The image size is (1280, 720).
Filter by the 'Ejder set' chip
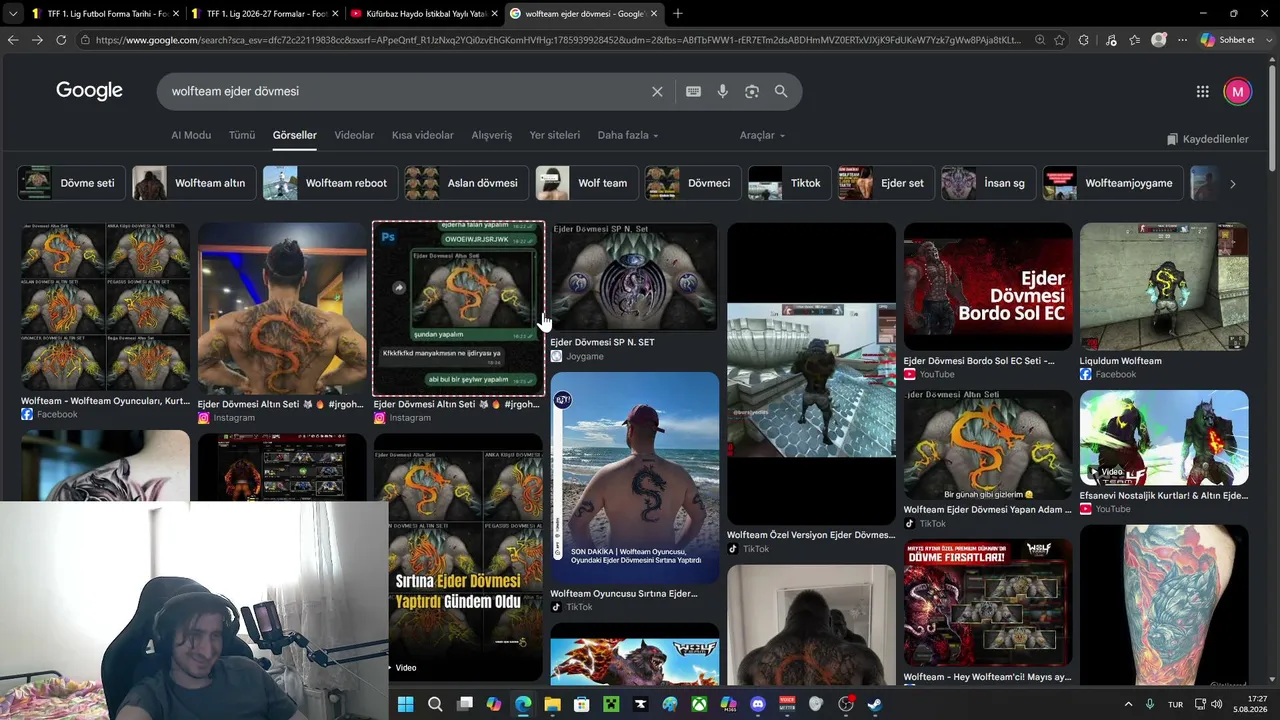coord(885,183)
